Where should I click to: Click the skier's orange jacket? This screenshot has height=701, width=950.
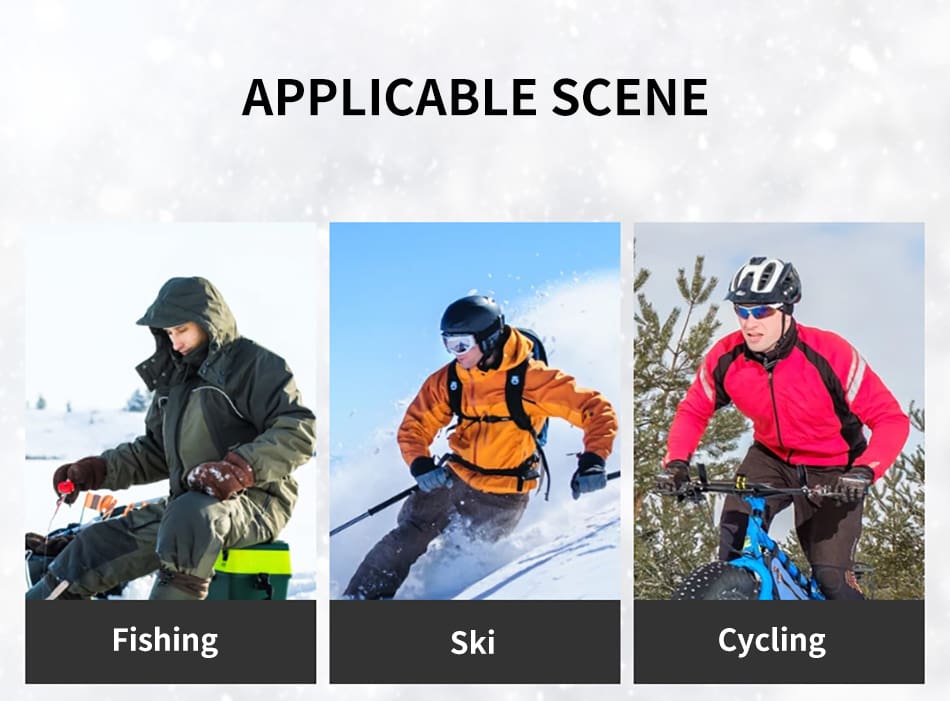click(503, 418)
